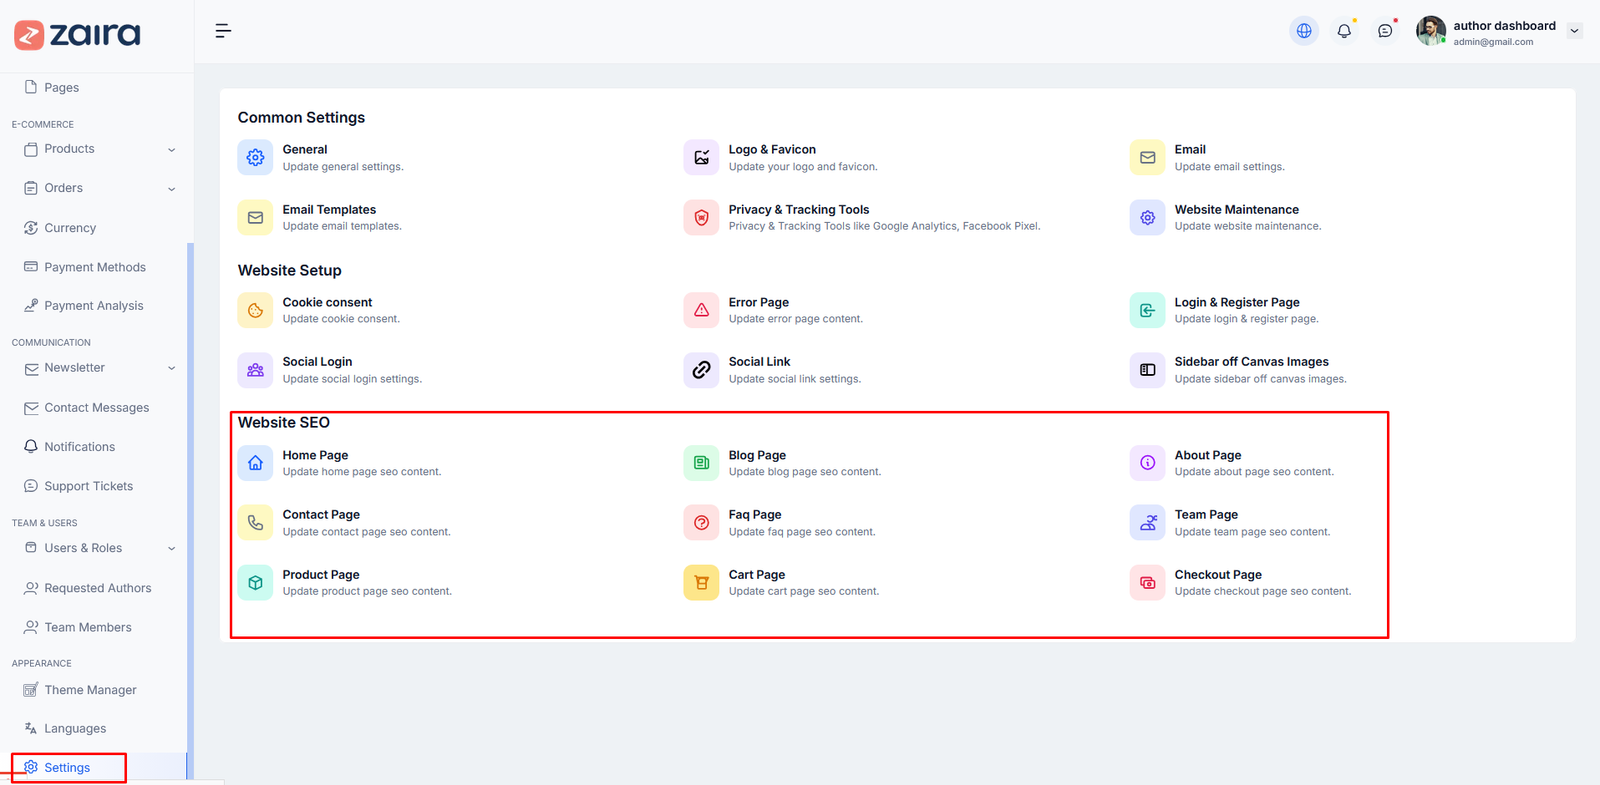1600x785 pixels.
Task: Click the Social Link chain icon
Action: 701,370
